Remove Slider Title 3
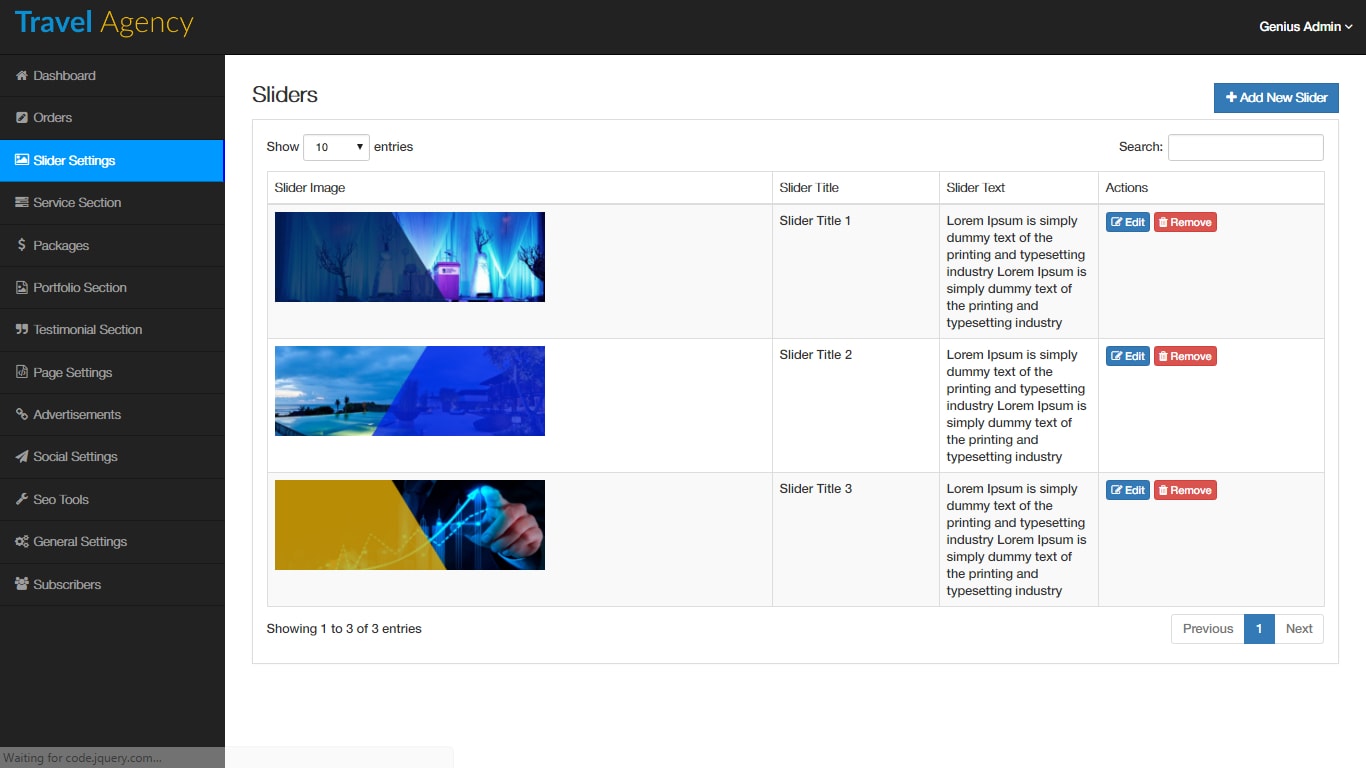1366x768 pixels. click(1185, 490)
